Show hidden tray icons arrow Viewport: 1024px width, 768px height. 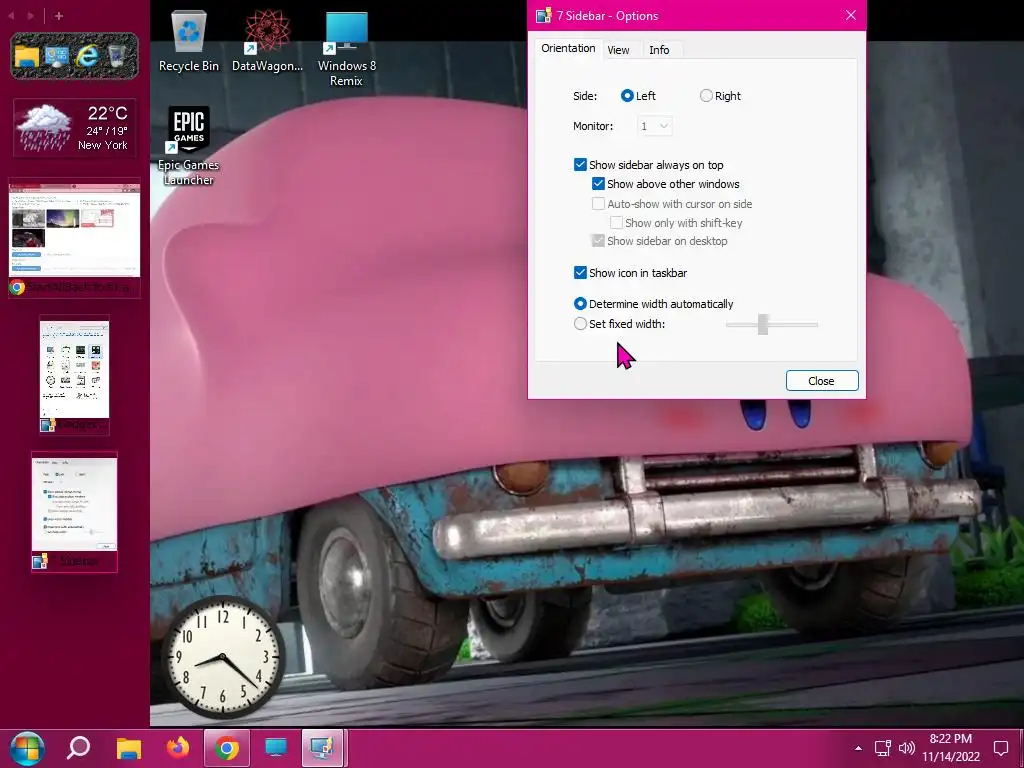pyautogui.click(x=858, y=748)
